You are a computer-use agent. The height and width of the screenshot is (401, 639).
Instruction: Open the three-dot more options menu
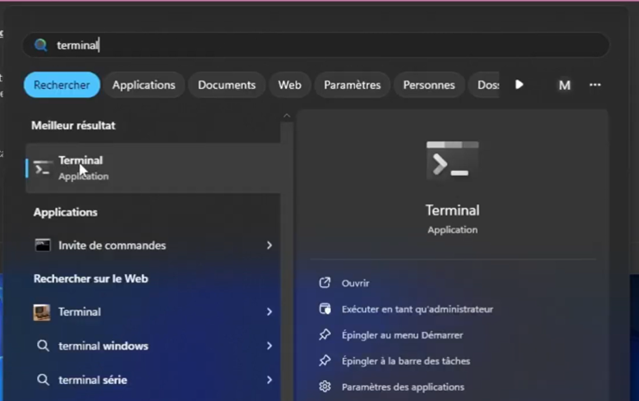(595, 85)
